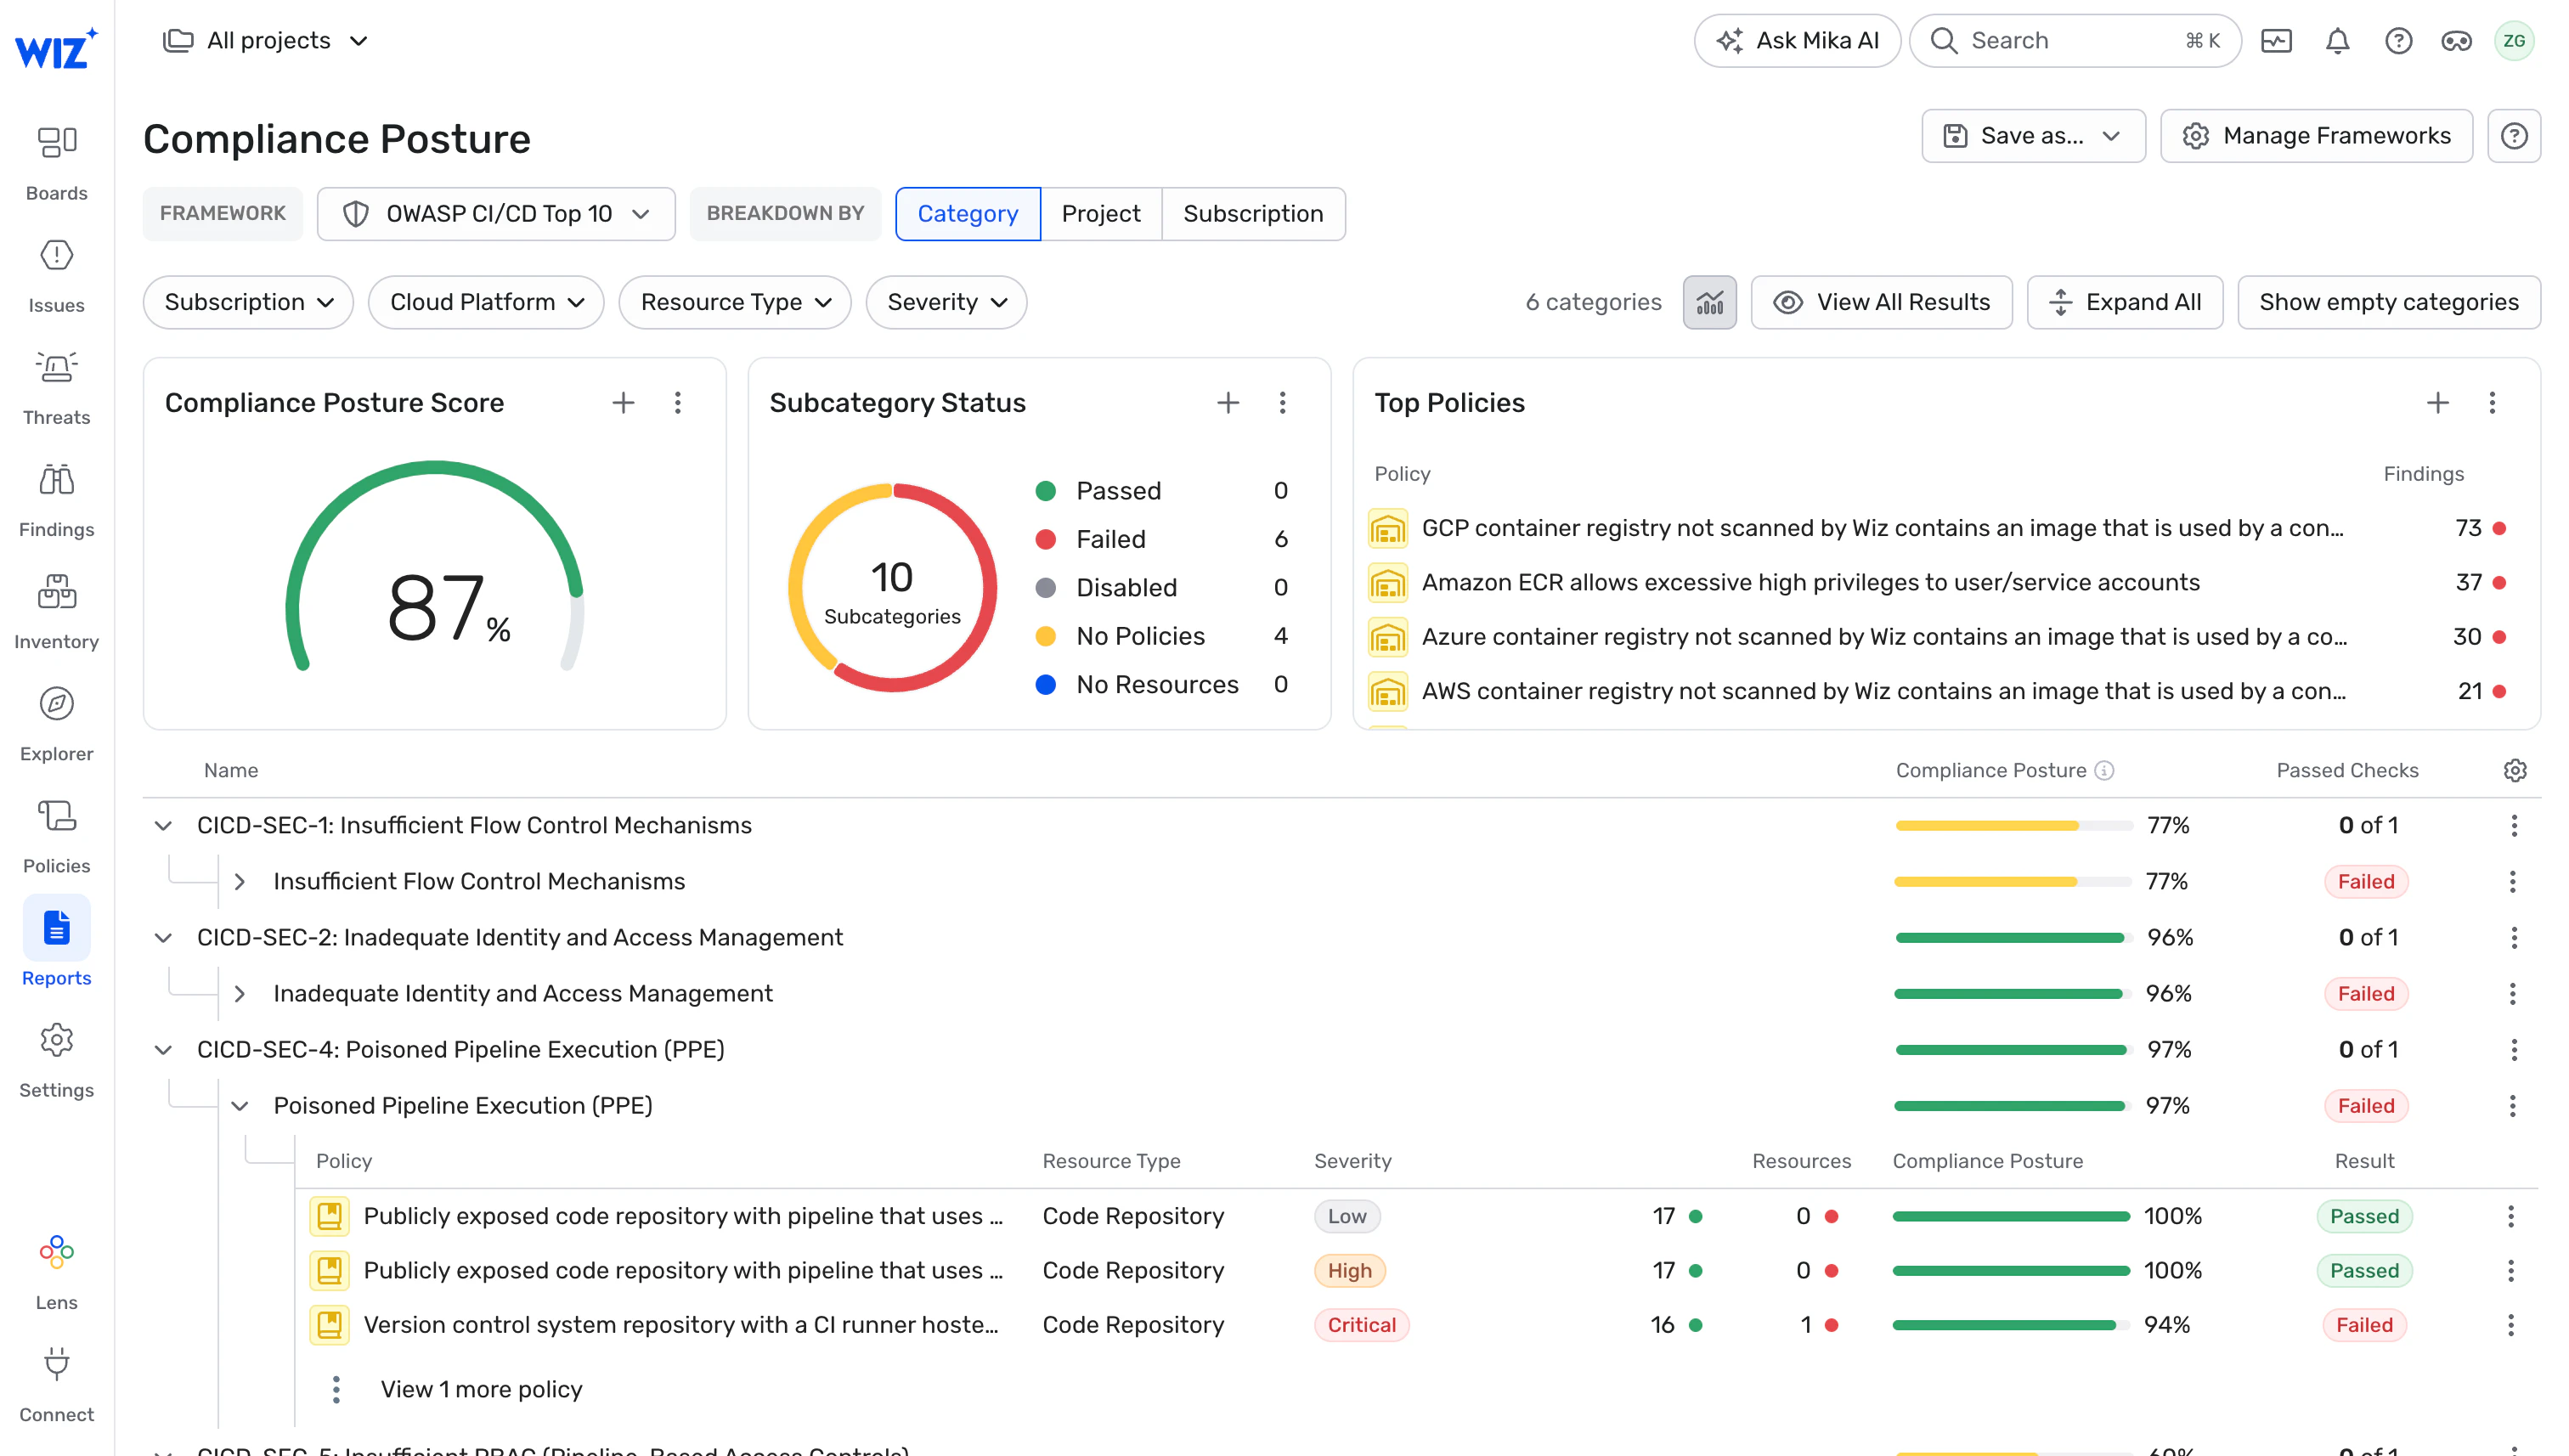Screen dimensions: 2569x1456
Task: Toggle the charts view button
Action: (1709, 302)
